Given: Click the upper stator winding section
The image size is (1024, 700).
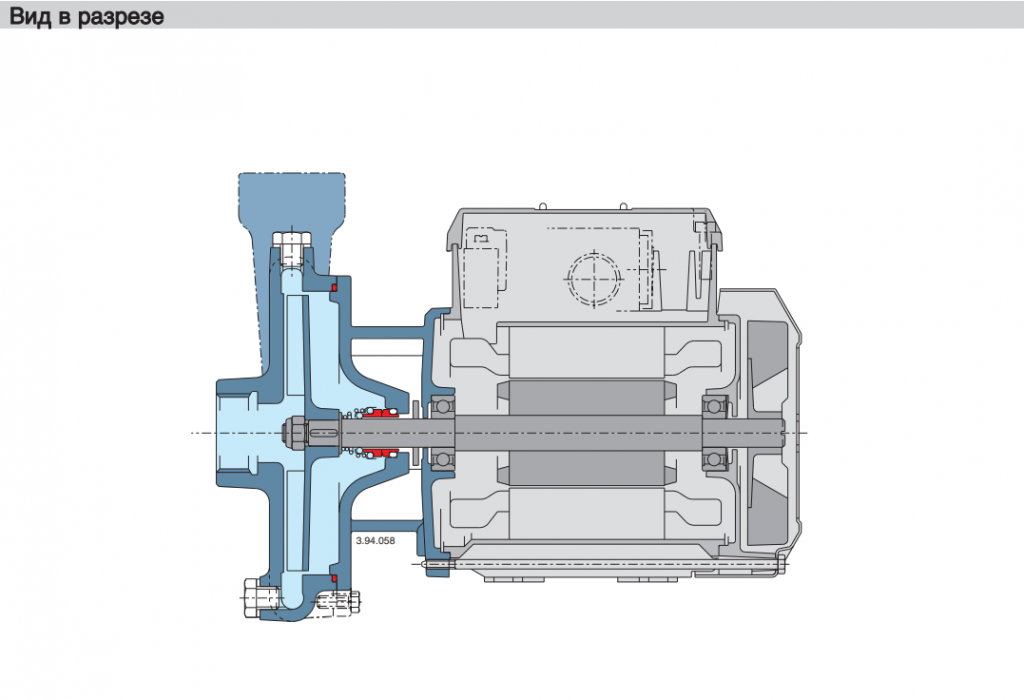Looking at the screenshot, I should click(x=586, y=351).
